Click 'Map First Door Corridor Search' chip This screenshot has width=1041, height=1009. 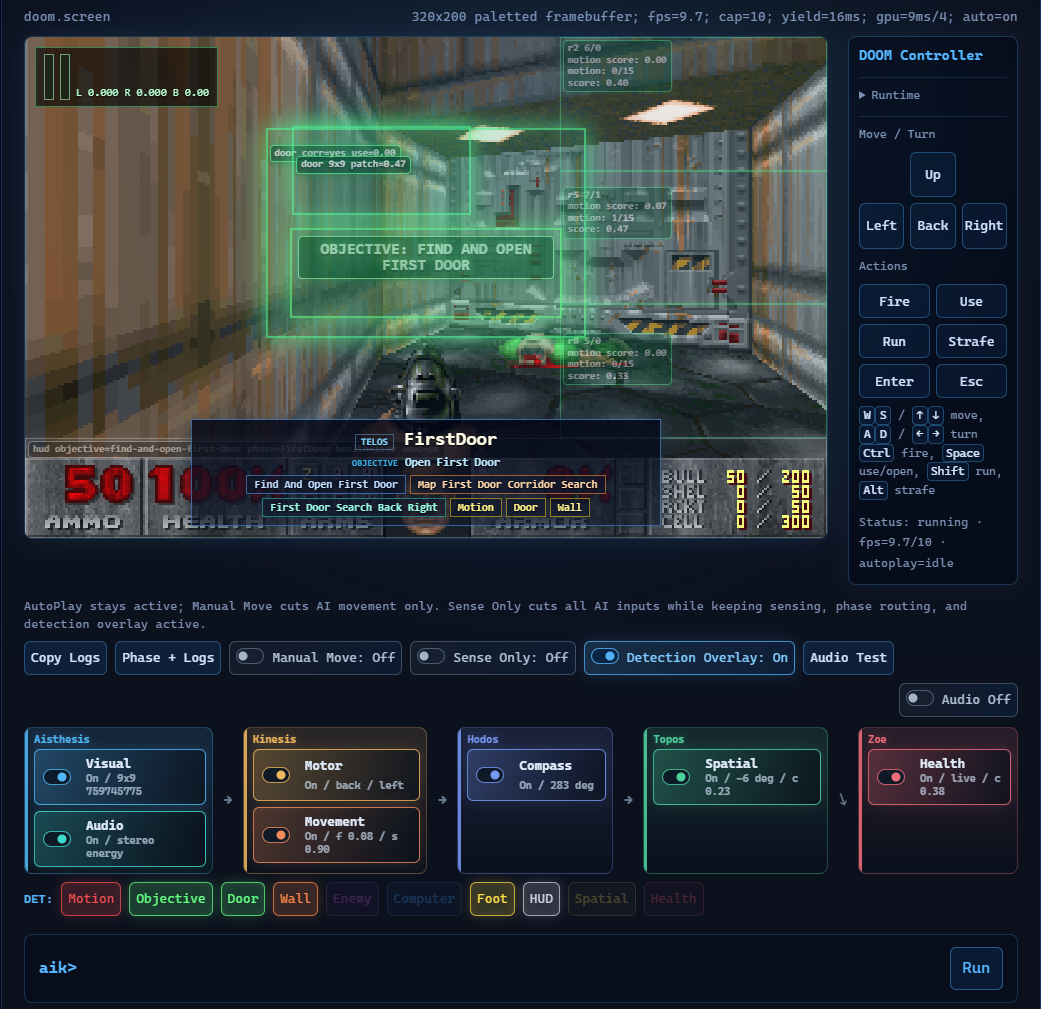[507, 485]
